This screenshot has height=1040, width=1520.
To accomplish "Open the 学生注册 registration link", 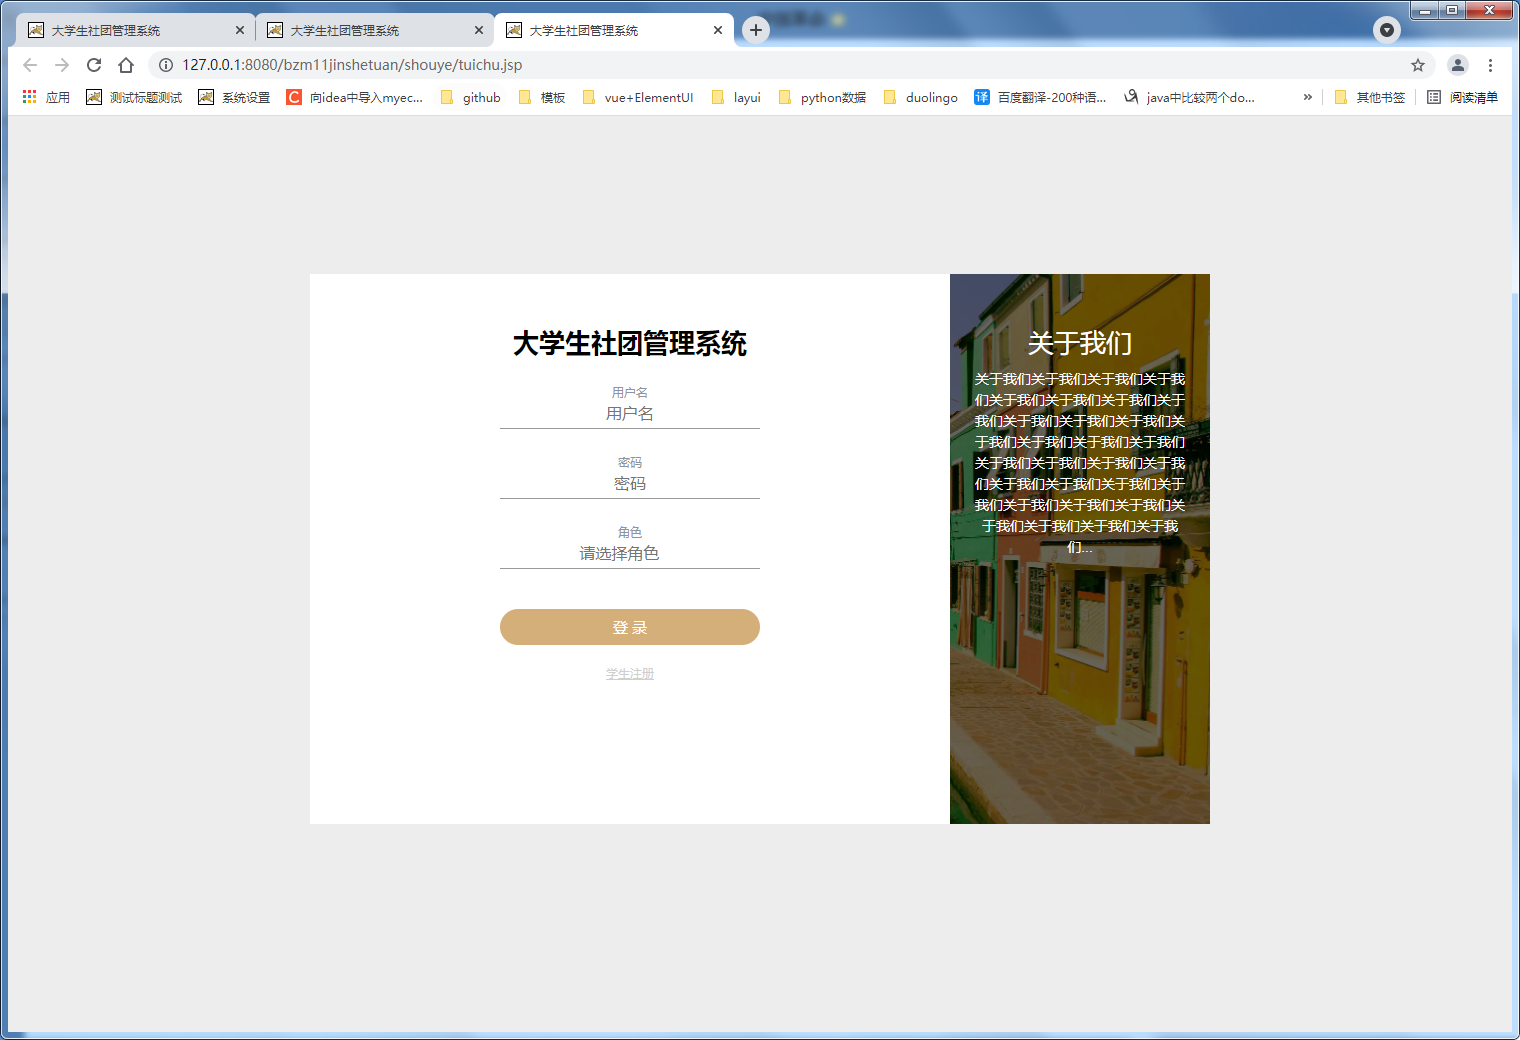I will pyautogui.click(x=630, y=674).
